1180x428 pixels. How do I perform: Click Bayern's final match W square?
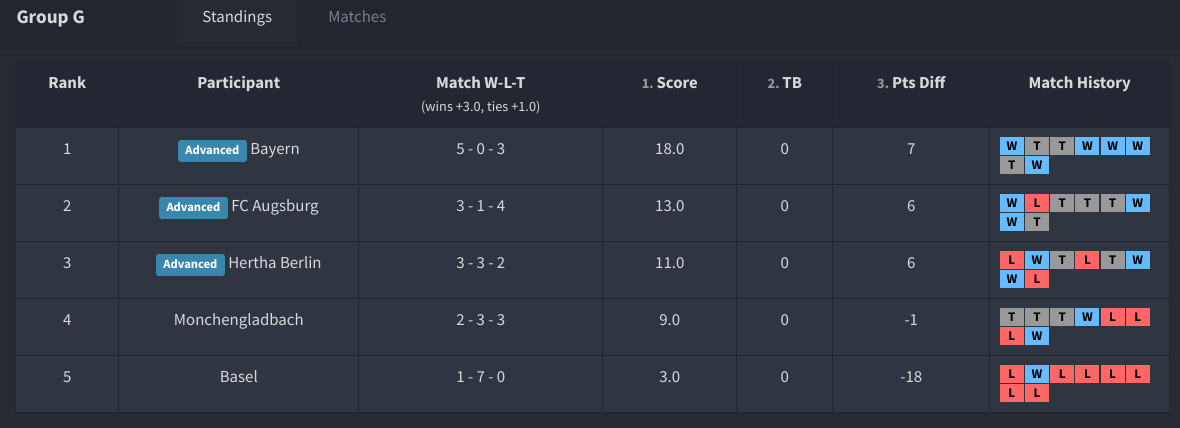point(1037,165)
